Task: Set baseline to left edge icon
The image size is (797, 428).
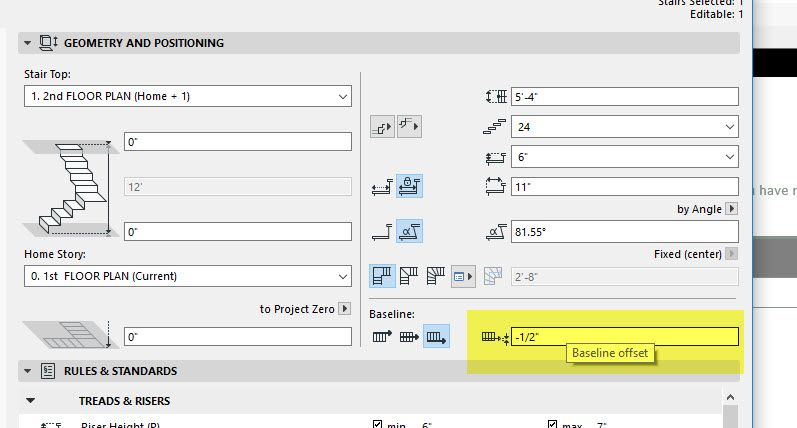Action: [x=382, y=337]
